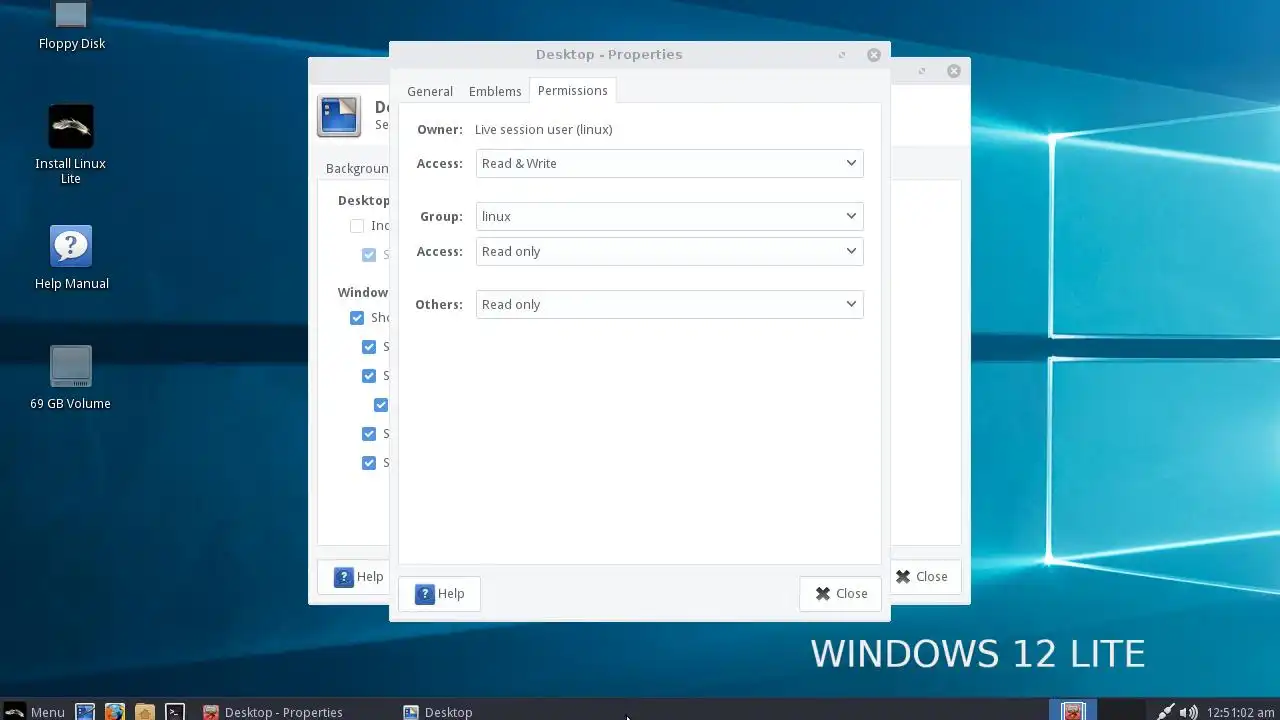Close the background Desktop settings window titlebar
The image size is (1280, 720).
pos(954,71)
